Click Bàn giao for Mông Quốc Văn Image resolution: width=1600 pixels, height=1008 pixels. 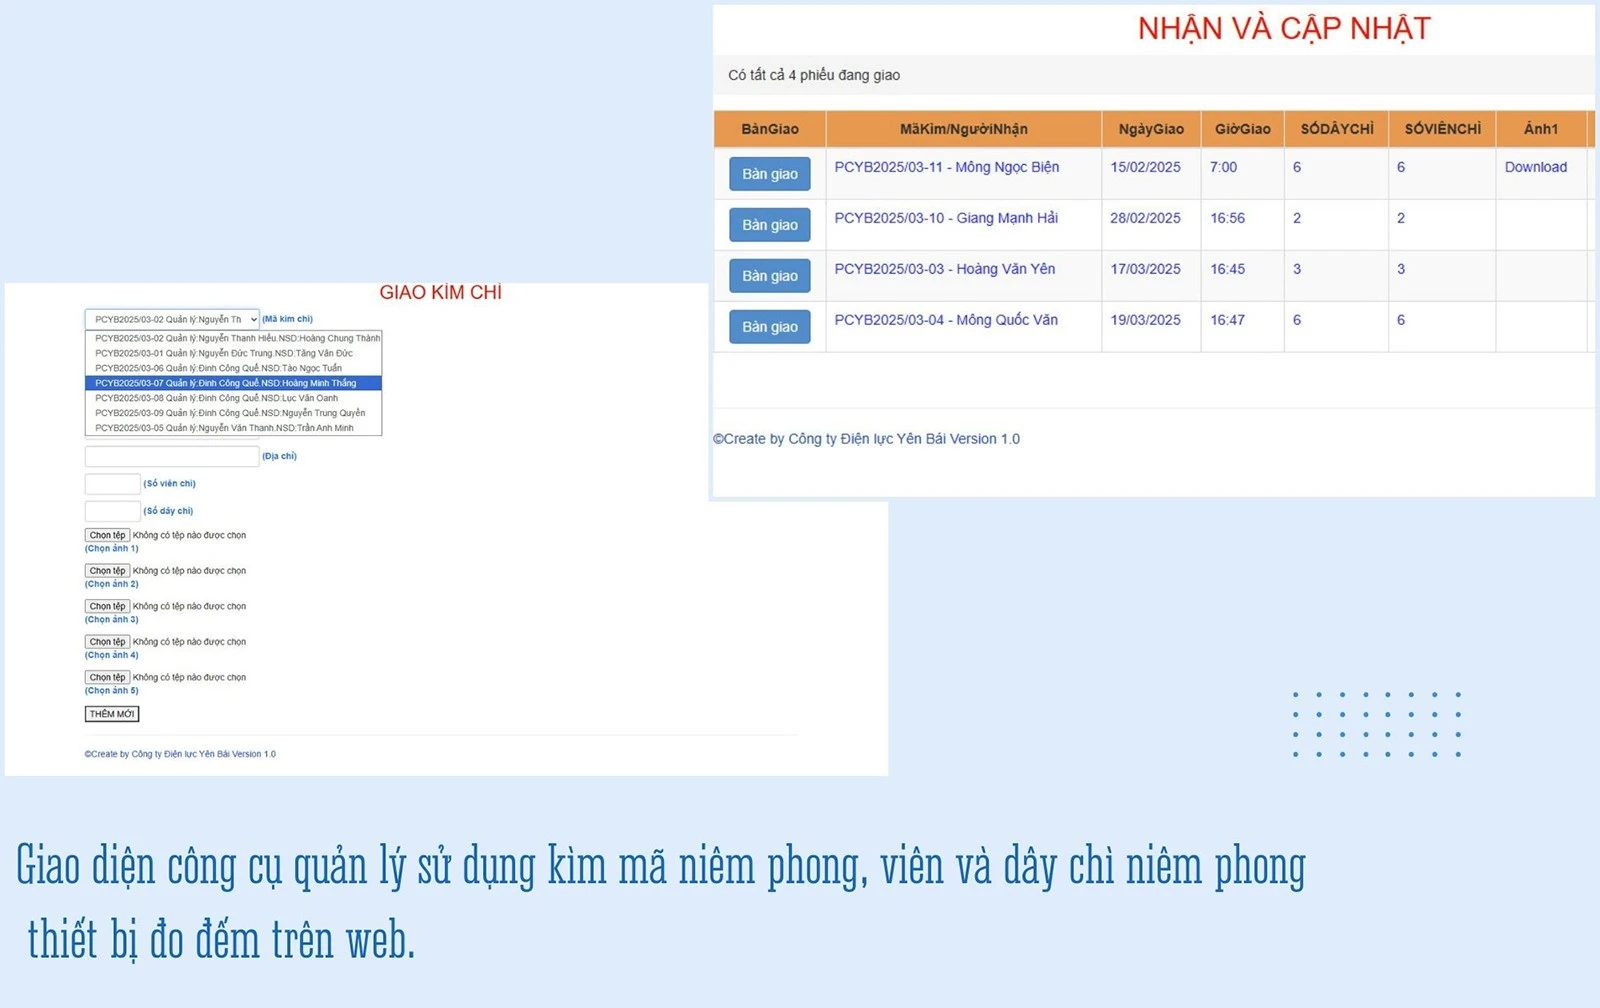[x=769, y=327]
